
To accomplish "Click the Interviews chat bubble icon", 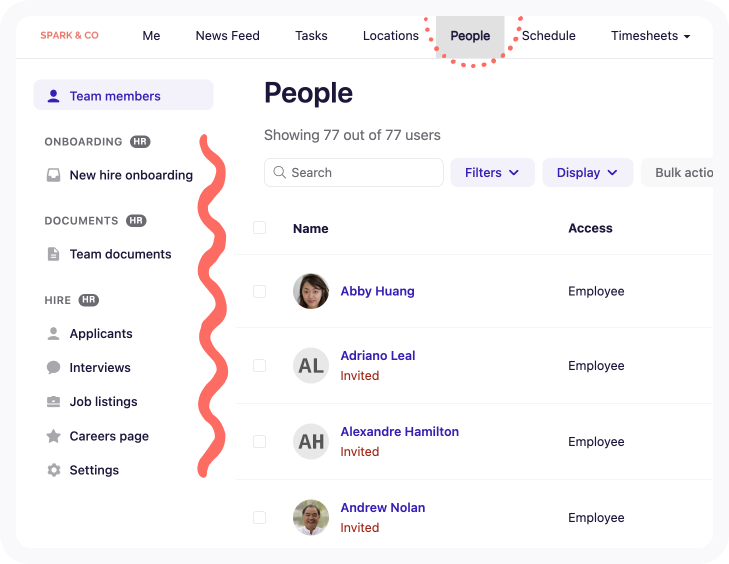I will (53, 367).
